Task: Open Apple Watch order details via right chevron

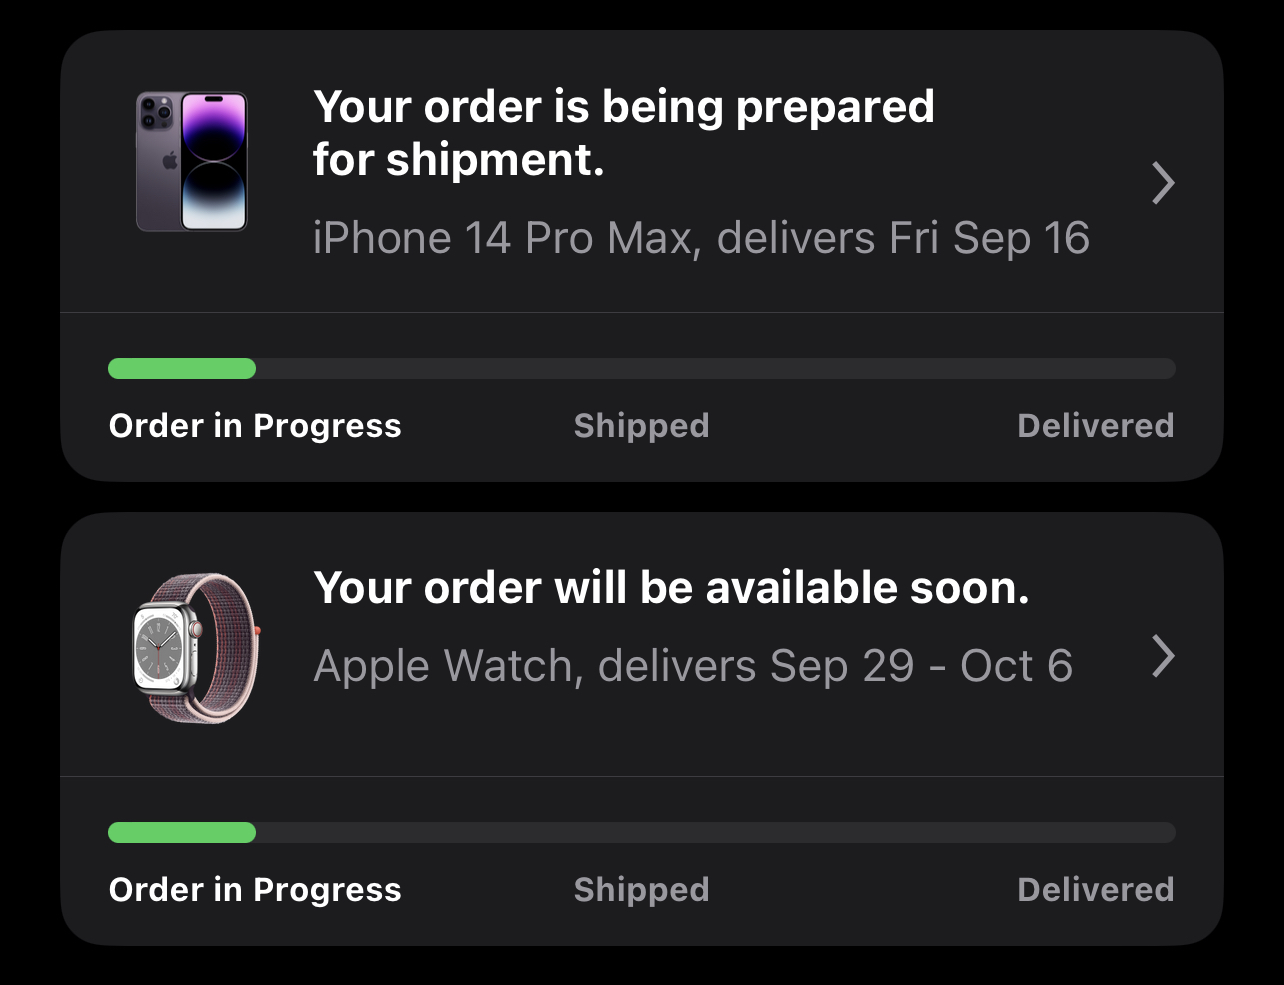Action: point(1162,657)
